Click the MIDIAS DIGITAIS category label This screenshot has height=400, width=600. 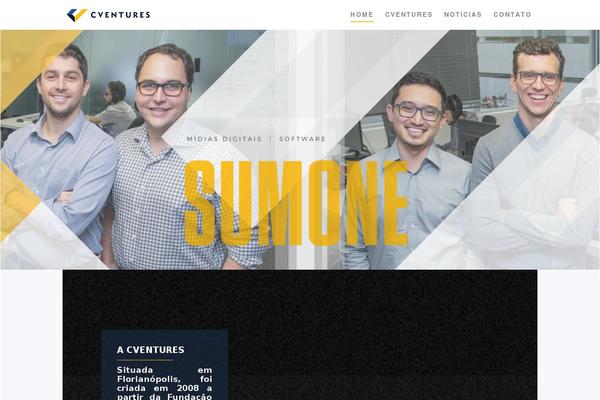(224, 139)
